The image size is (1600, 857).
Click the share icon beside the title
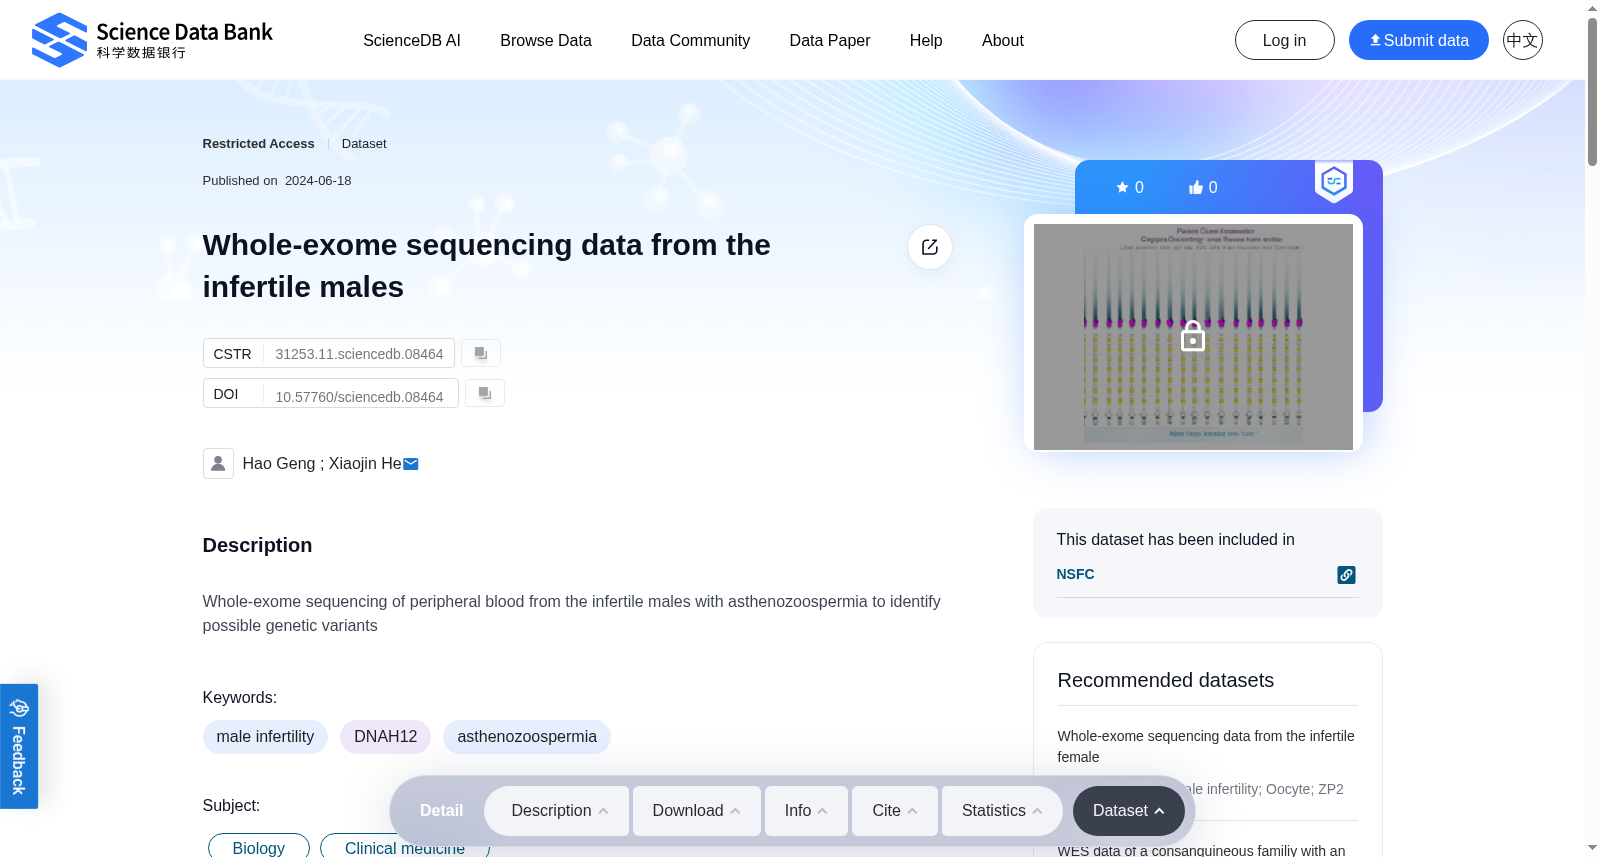930,247
